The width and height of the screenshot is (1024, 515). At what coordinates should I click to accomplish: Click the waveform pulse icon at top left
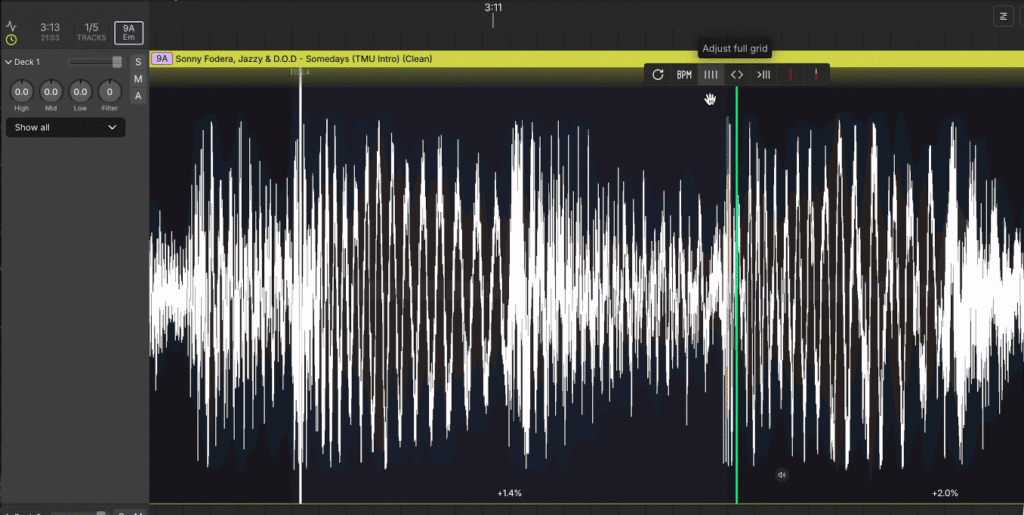pyautogui.click(x=11, y=26)
